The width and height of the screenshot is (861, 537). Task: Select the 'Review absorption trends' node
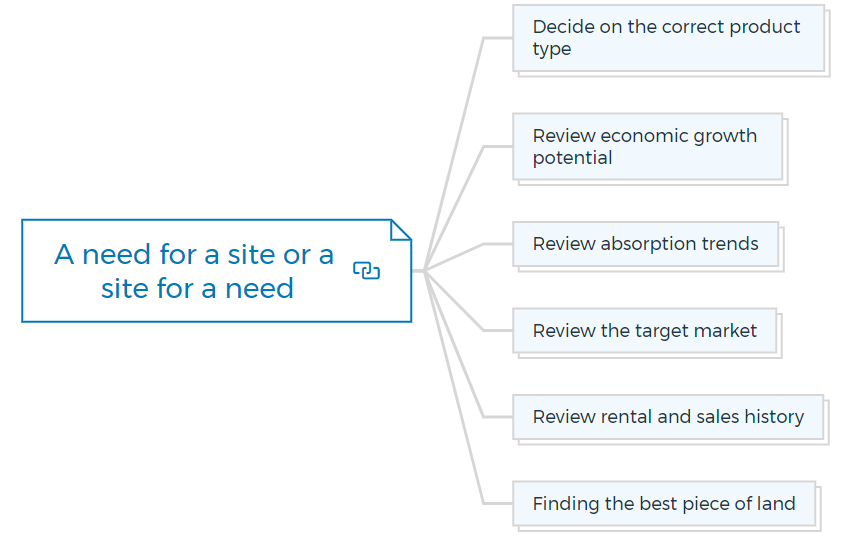[646, 244]
